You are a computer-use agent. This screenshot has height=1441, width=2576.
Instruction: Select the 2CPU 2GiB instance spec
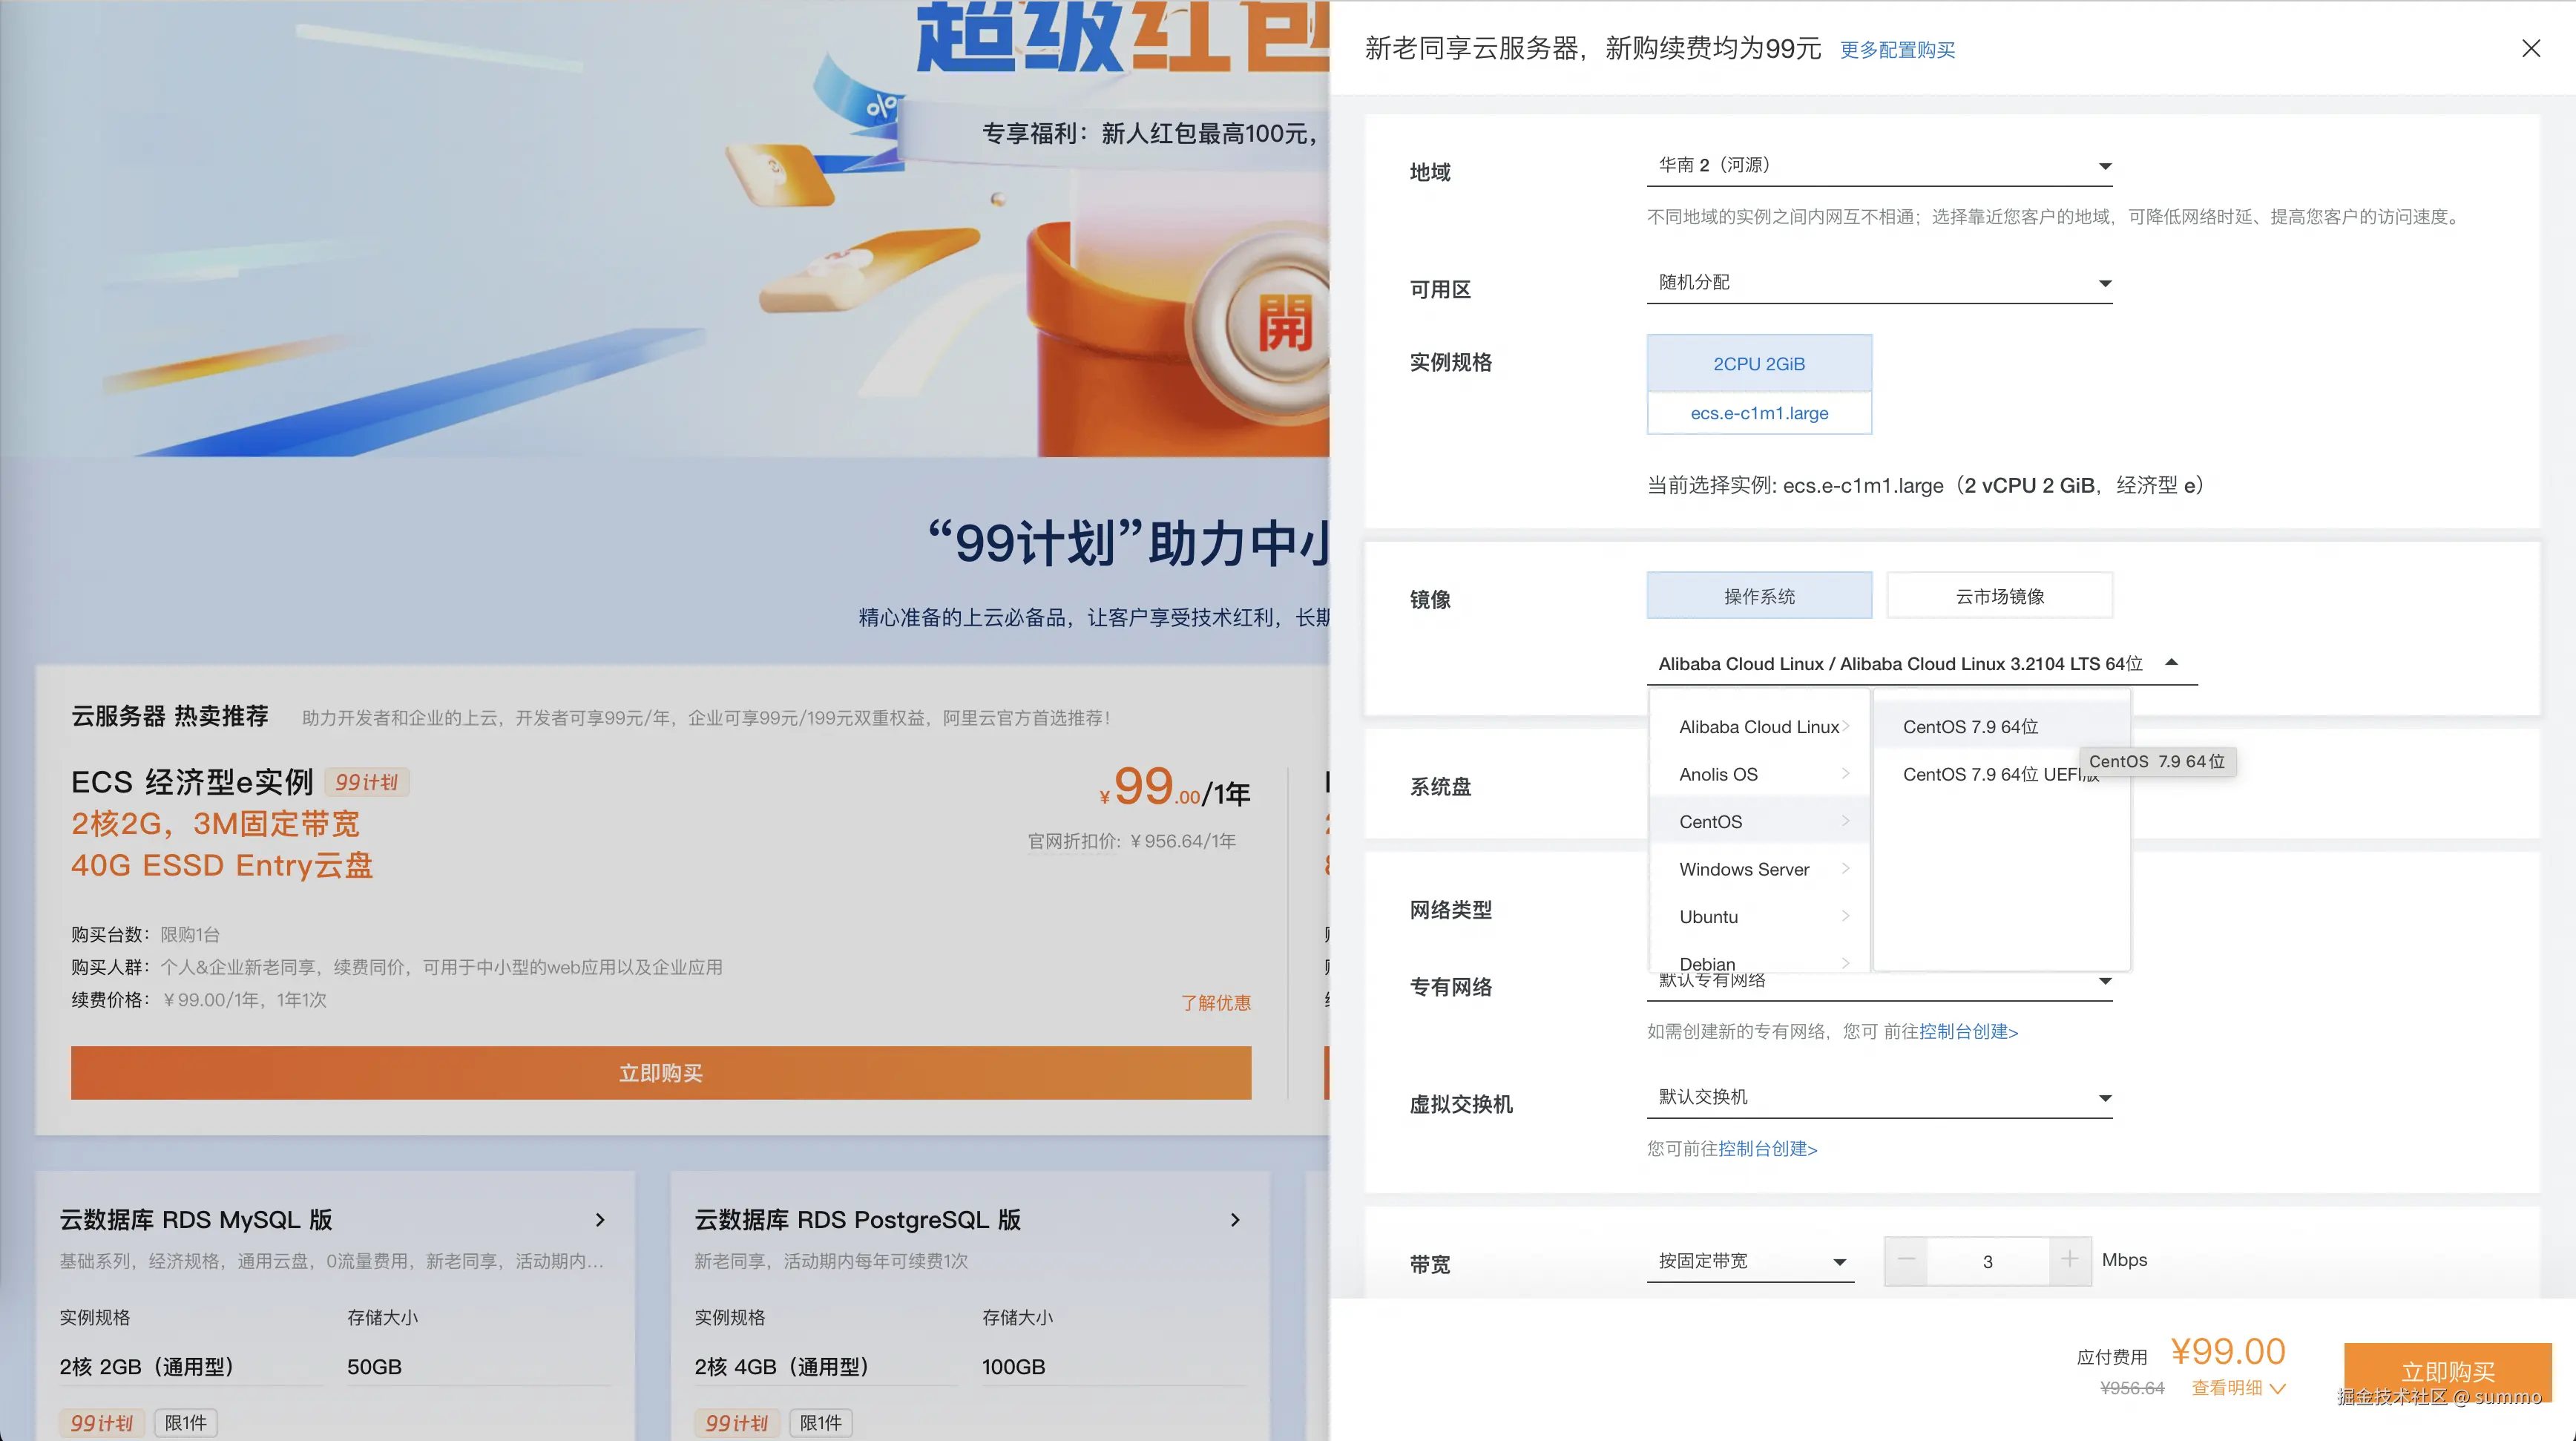(1758, 364)
